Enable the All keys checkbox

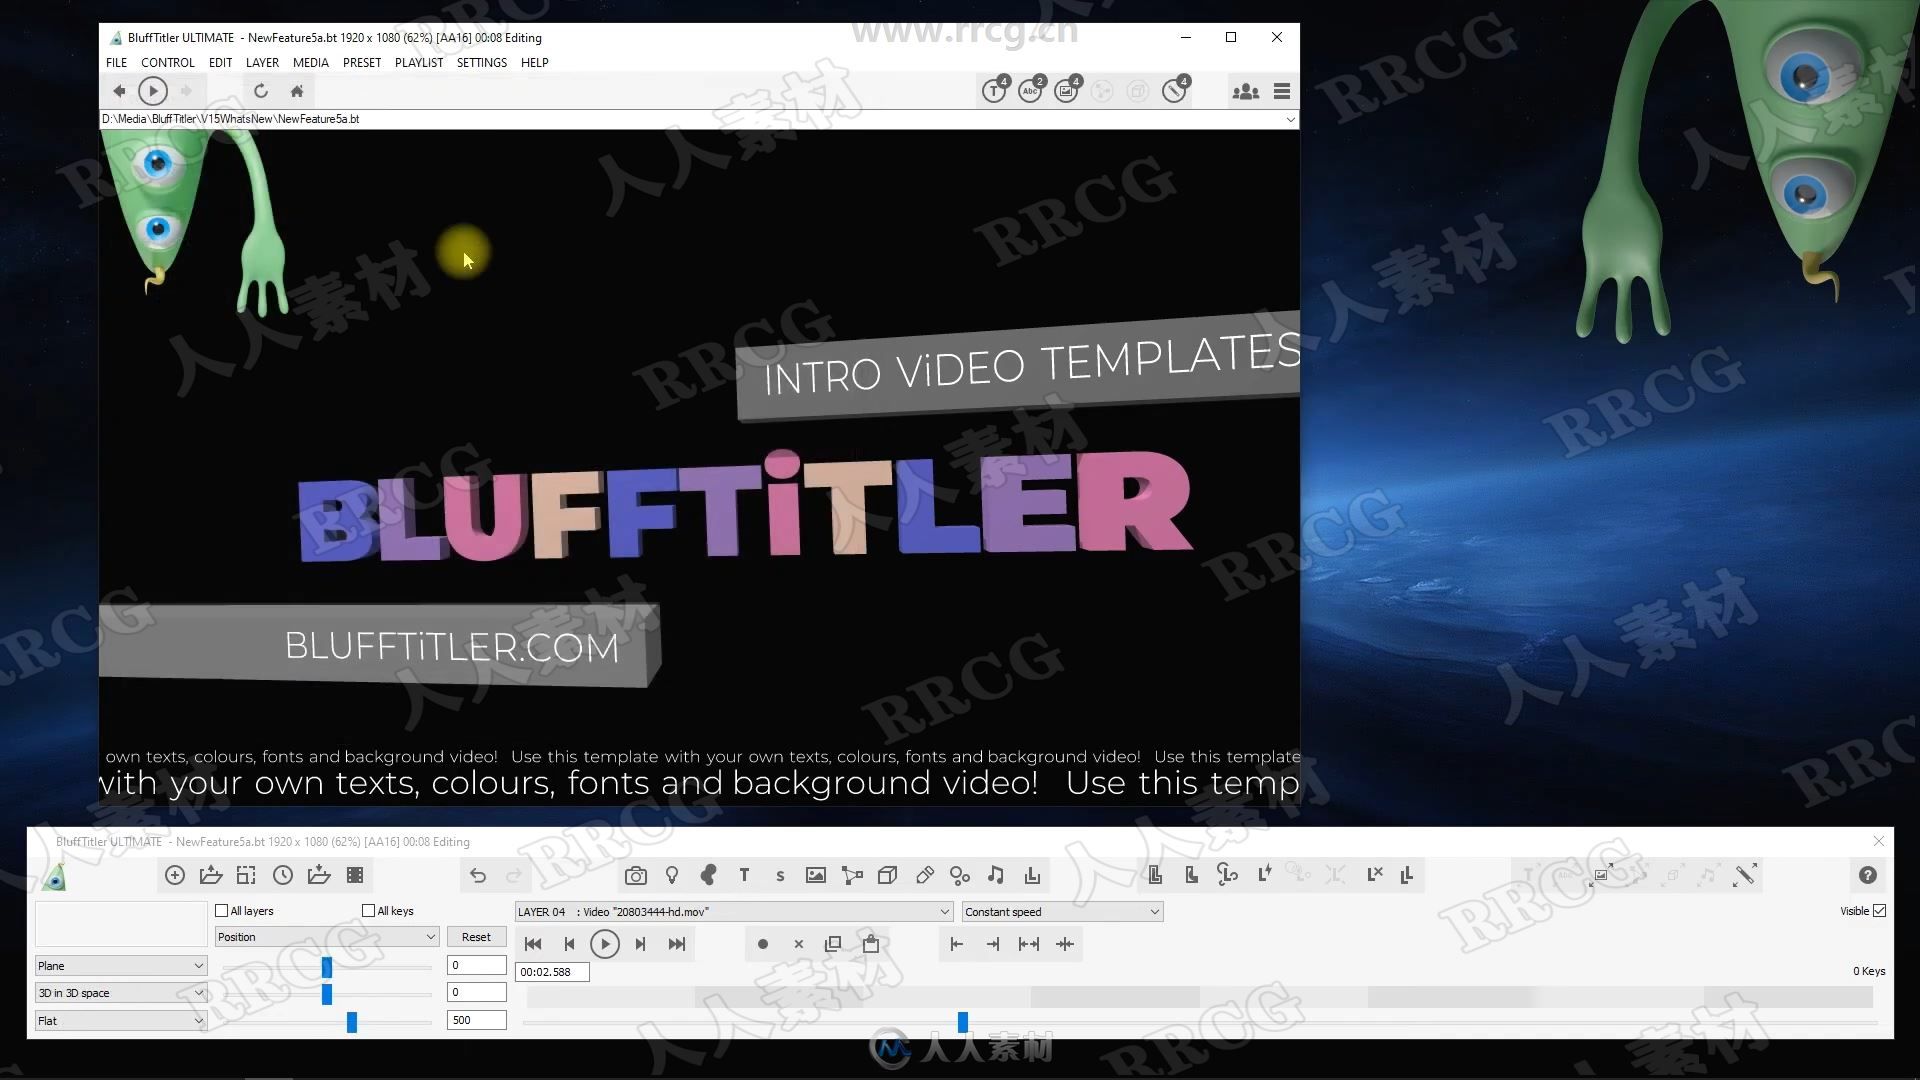pyautogui.click(x=369, y=911)
